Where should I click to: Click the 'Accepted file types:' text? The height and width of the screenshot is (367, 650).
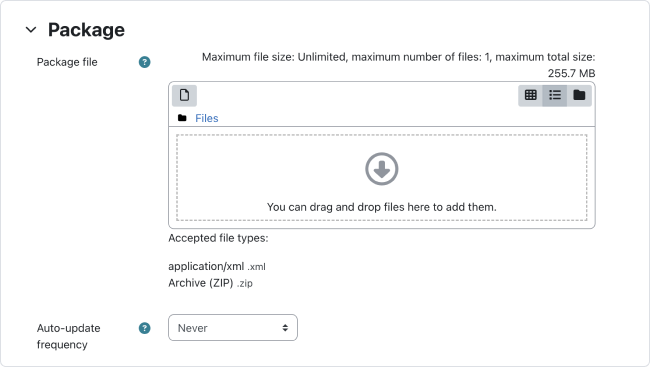click(218, 238)
